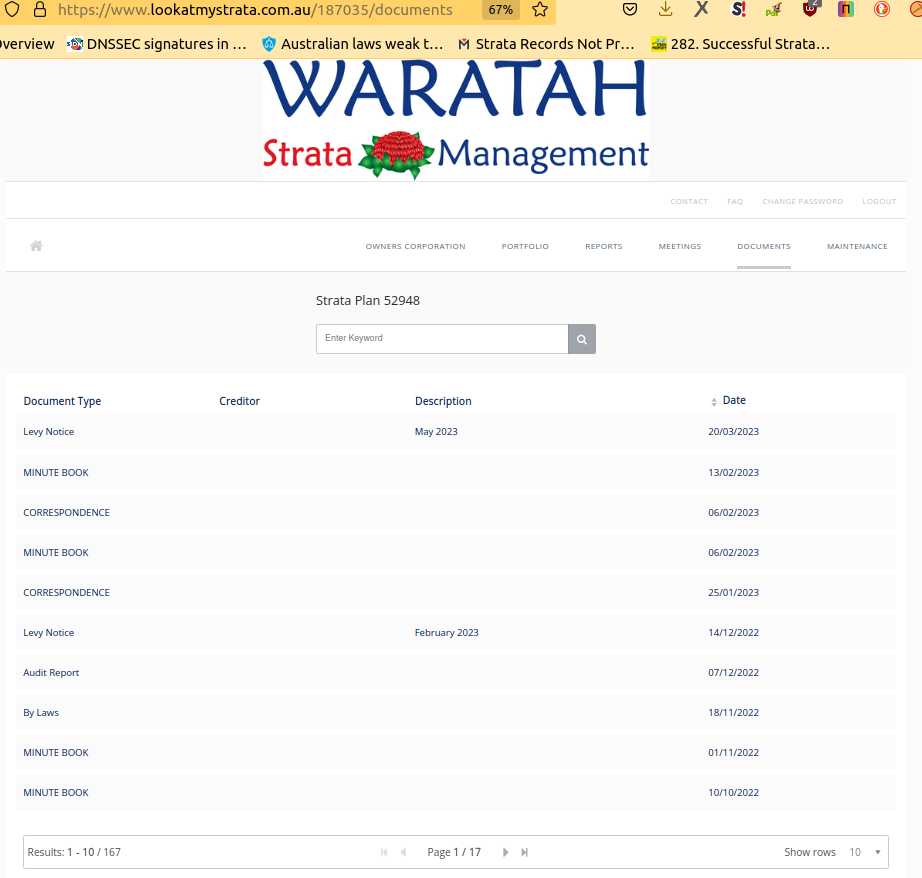
Task: Go to the next results page
Action: [x=505, y=852]
